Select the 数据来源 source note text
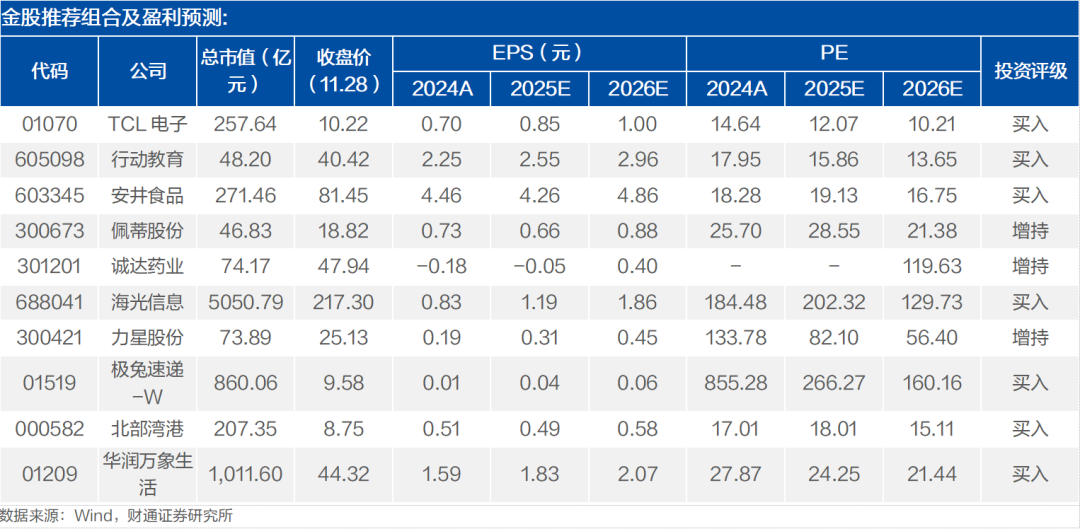 121,515
